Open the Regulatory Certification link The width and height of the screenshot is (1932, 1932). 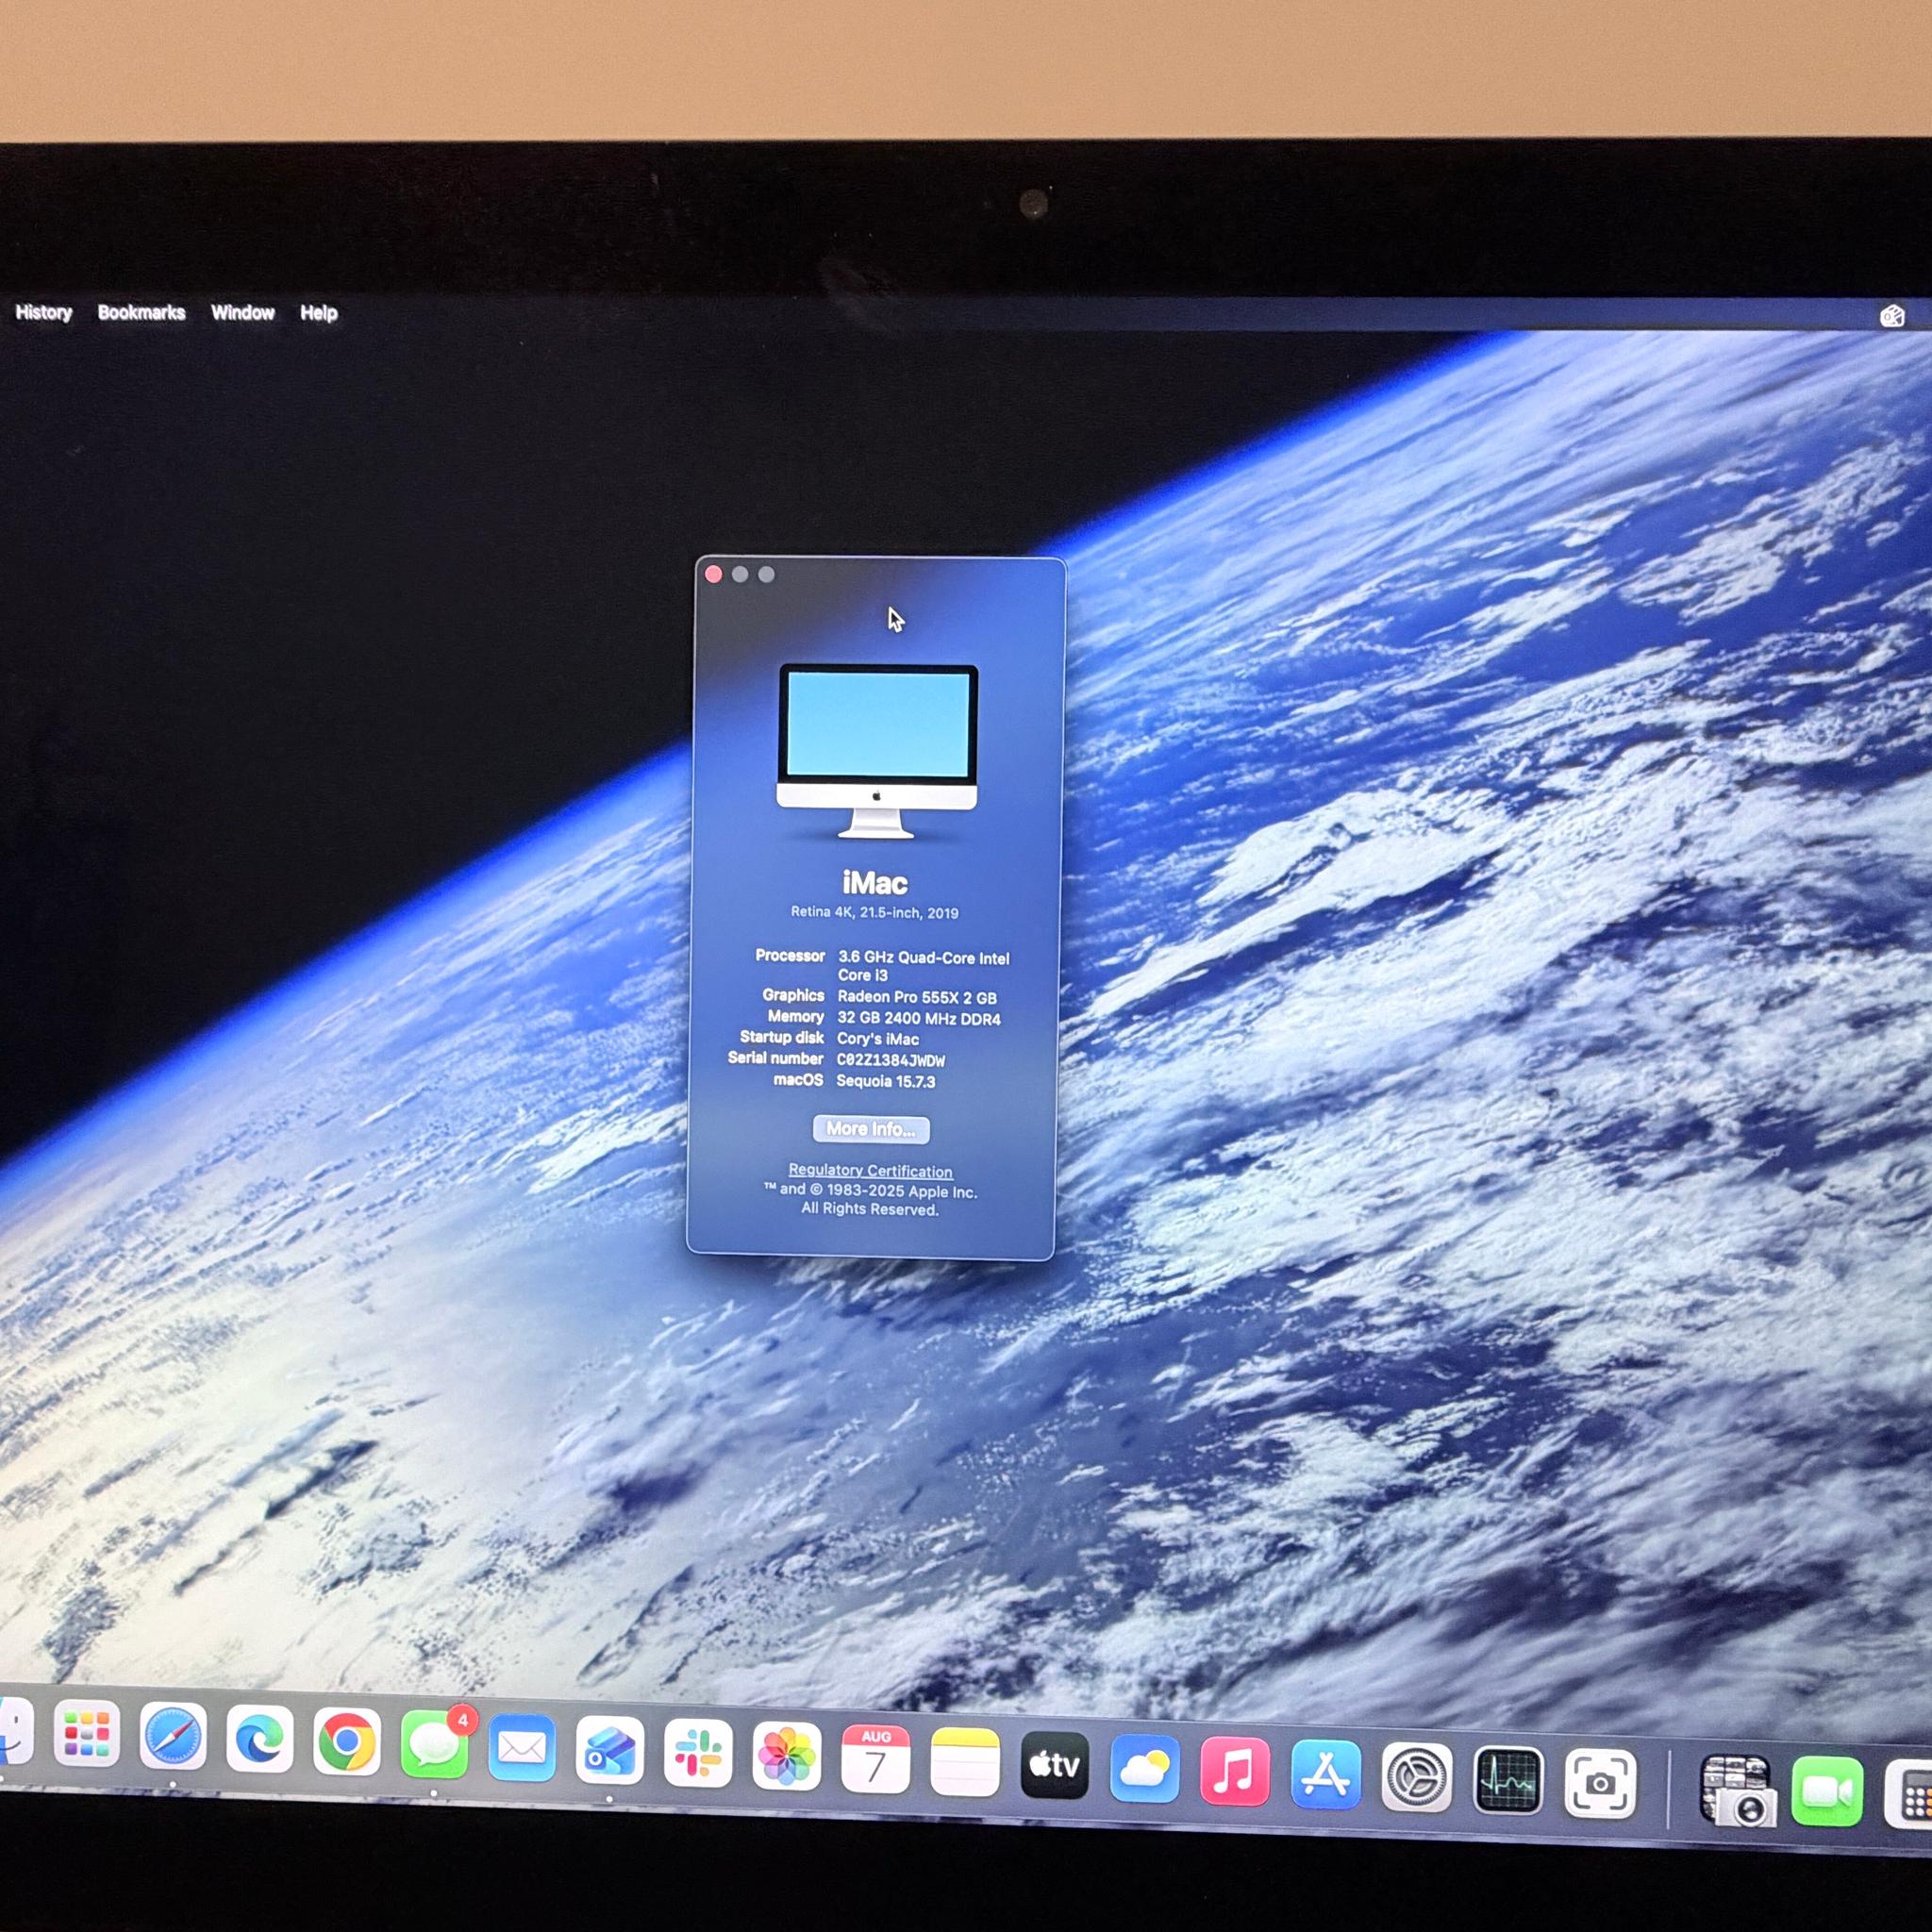pos(870,1170)
